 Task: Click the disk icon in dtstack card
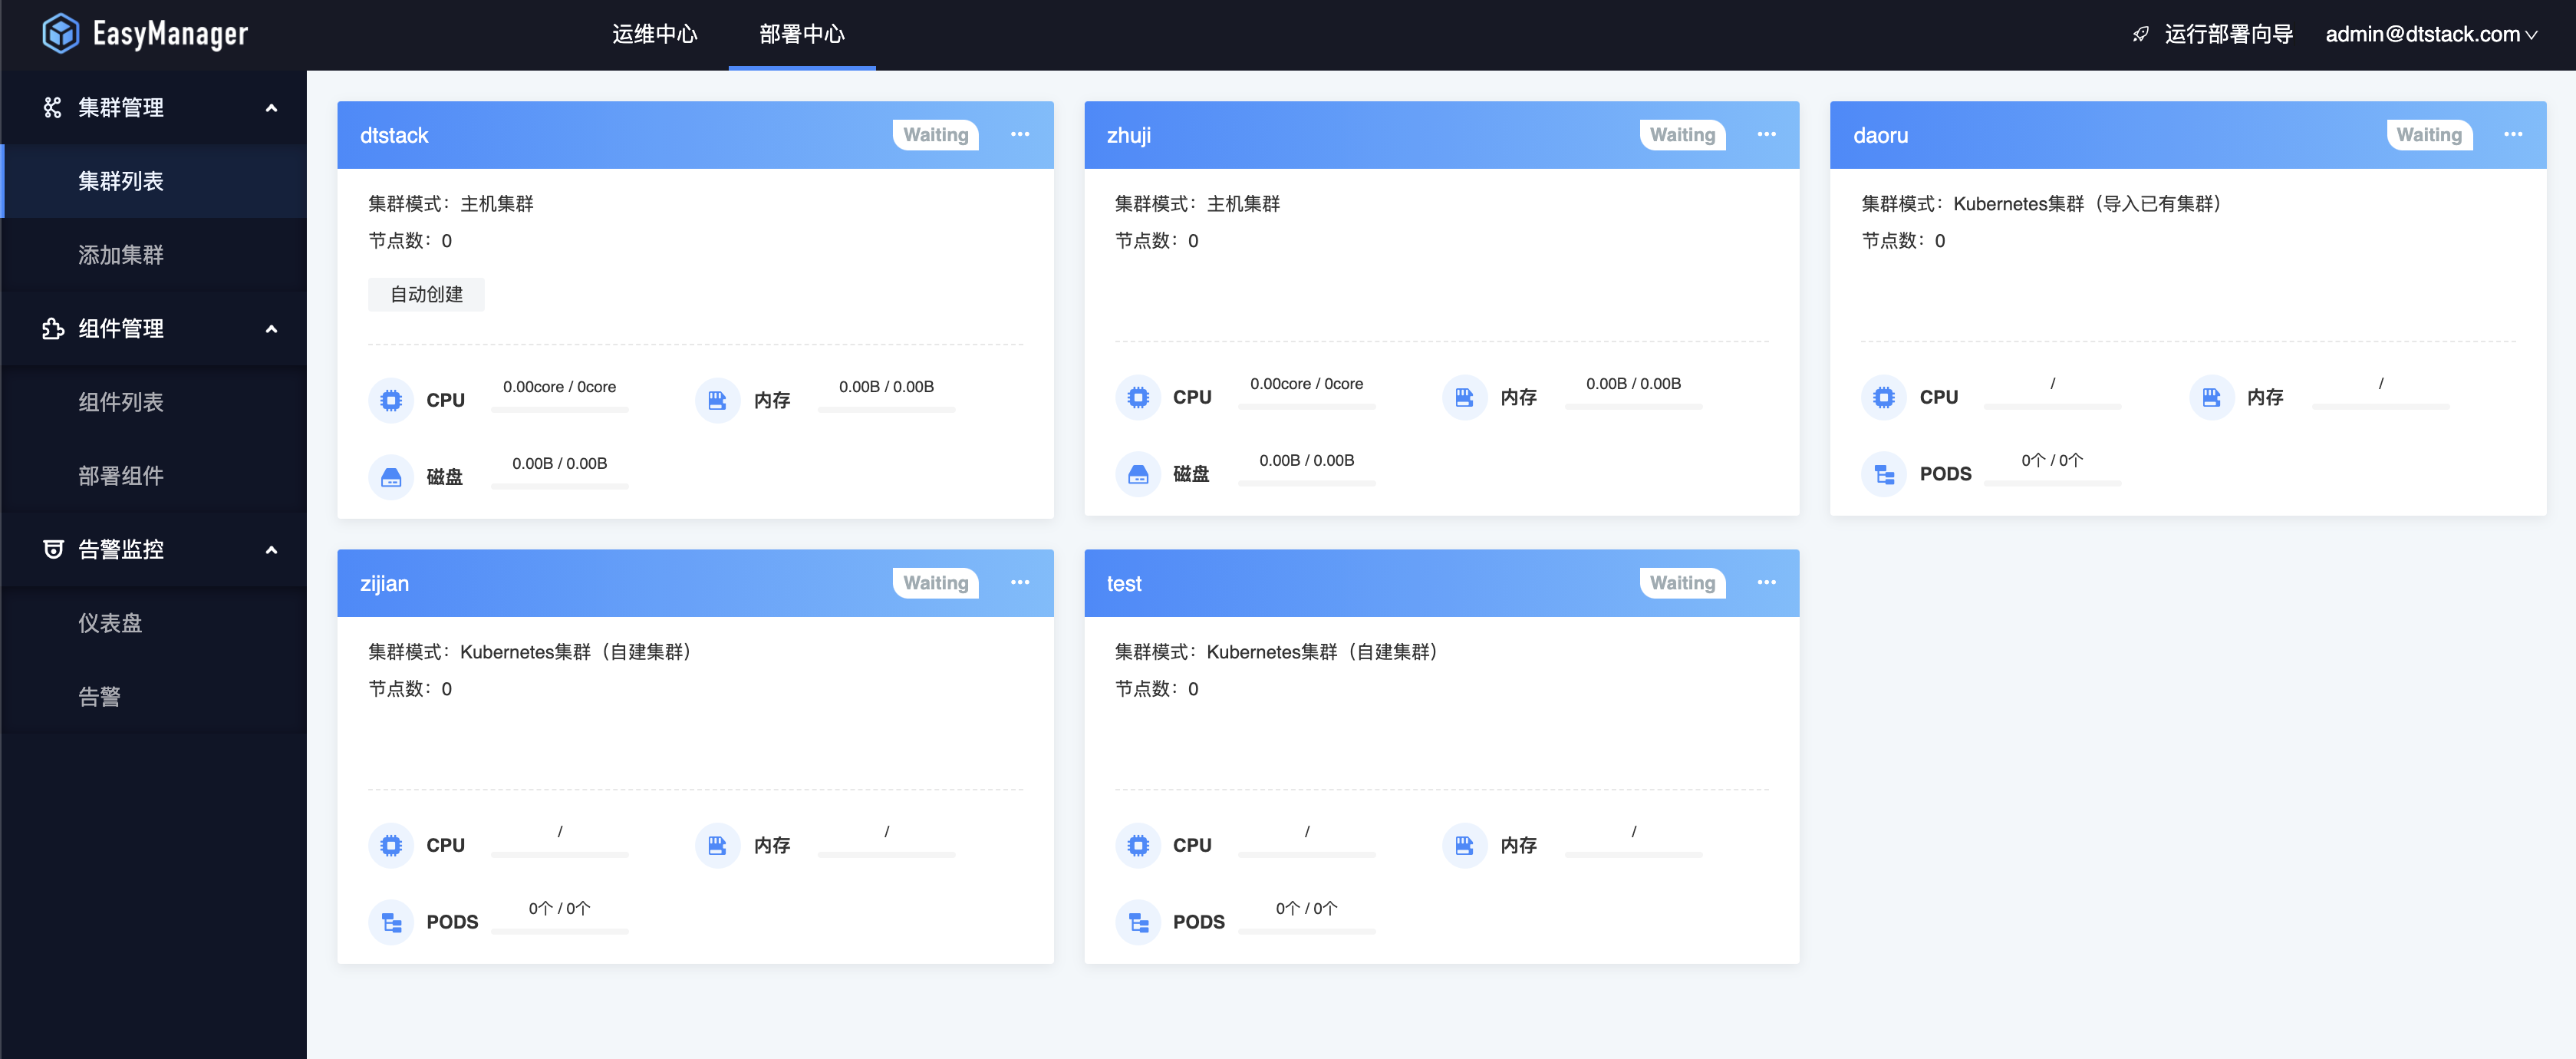[391, 477]
